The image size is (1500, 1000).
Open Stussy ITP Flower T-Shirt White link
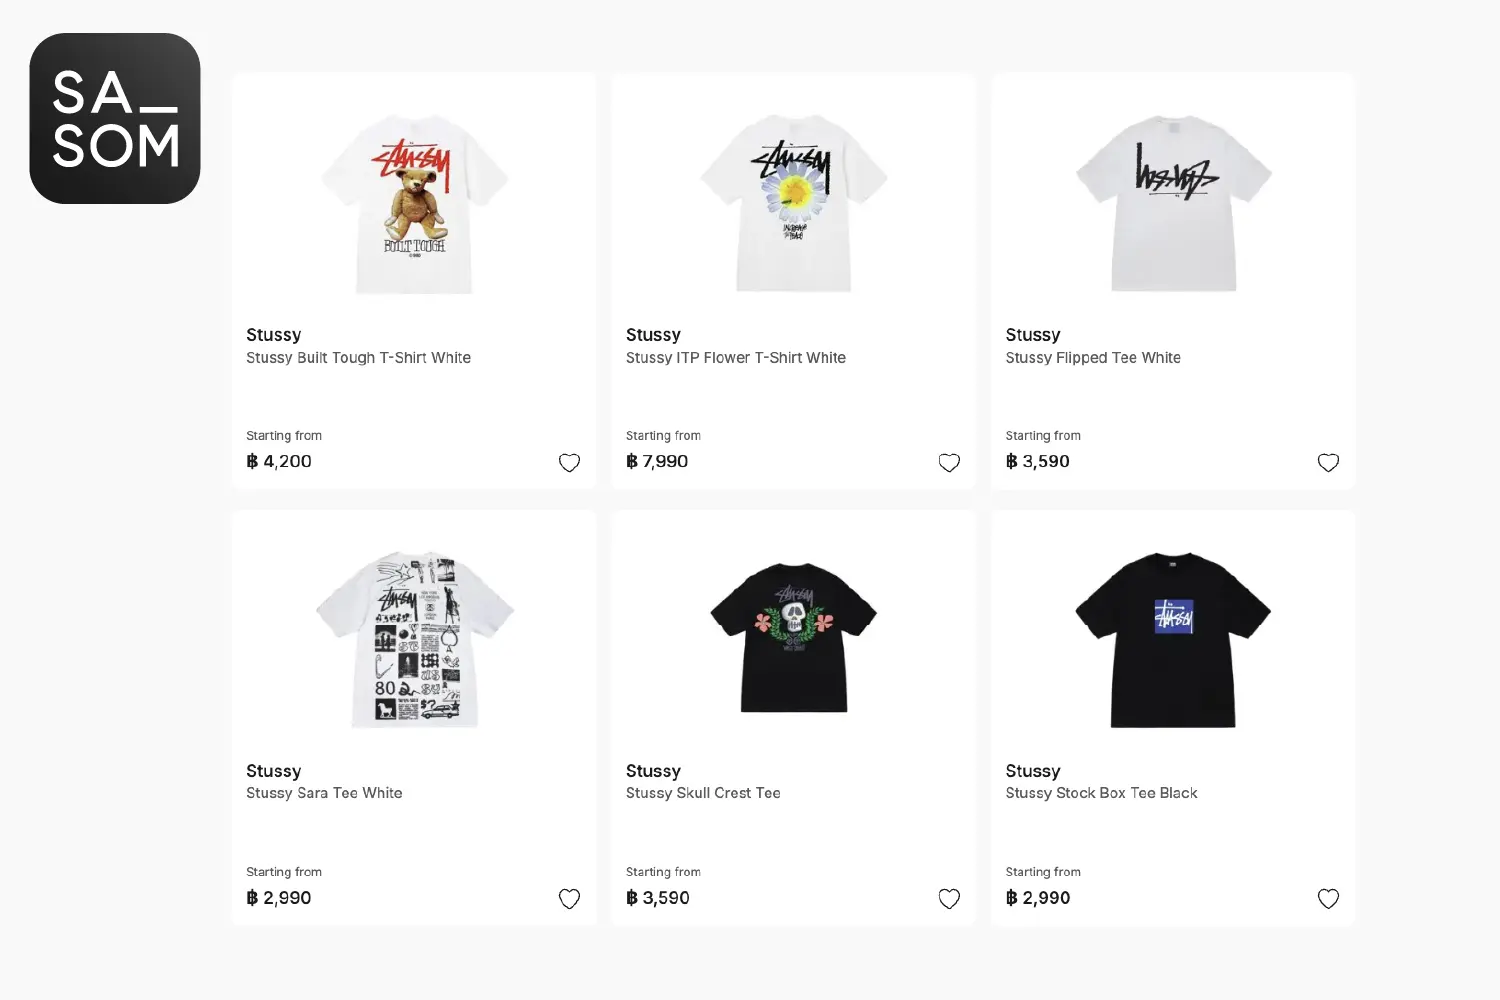pos(736,358)
